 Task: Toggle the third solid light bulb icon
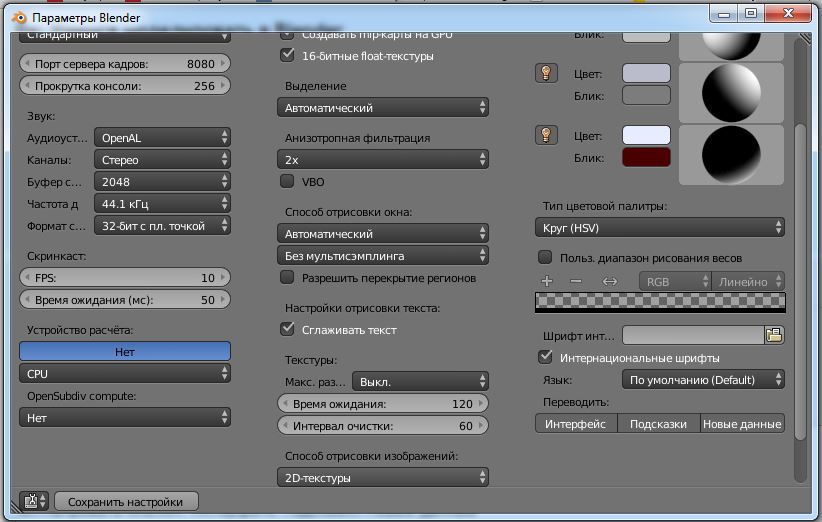(547, 134)
